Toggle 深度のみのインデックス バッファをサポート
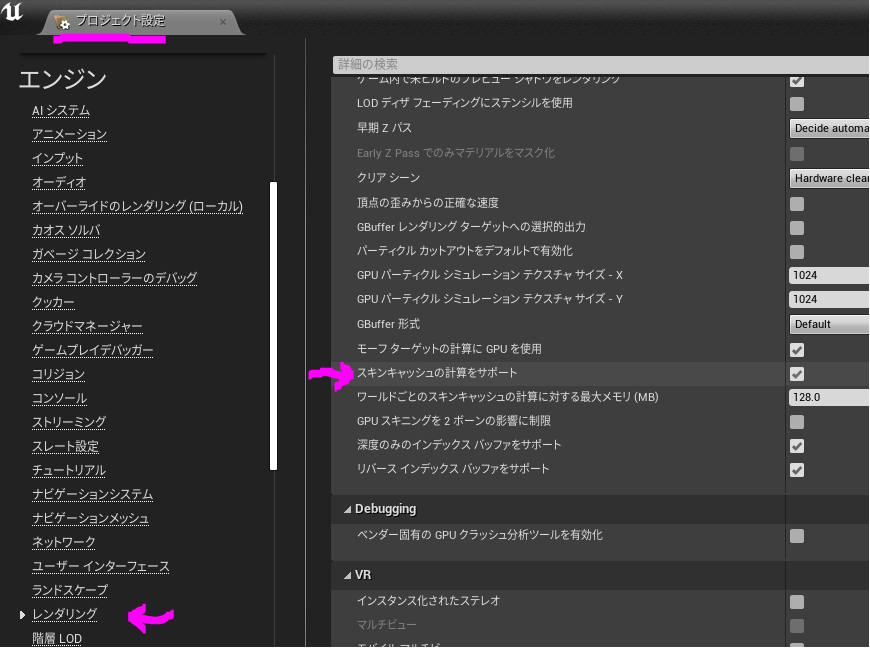The image size is (870, 648). [x=797, y=446]
